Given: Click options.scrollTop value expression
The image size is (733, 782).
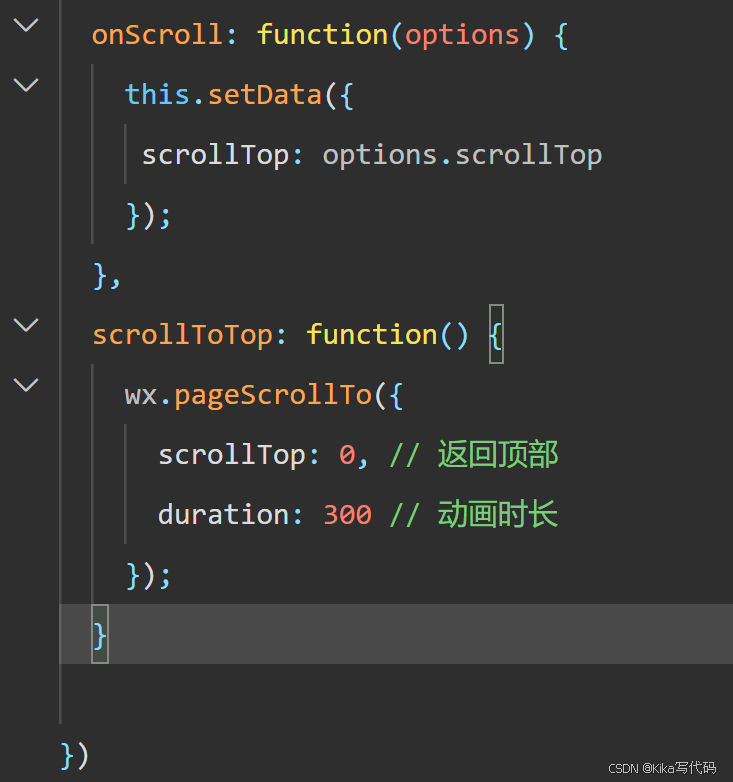Looking at the screenshot, I should pyautogui.click(x=462, y=156).
